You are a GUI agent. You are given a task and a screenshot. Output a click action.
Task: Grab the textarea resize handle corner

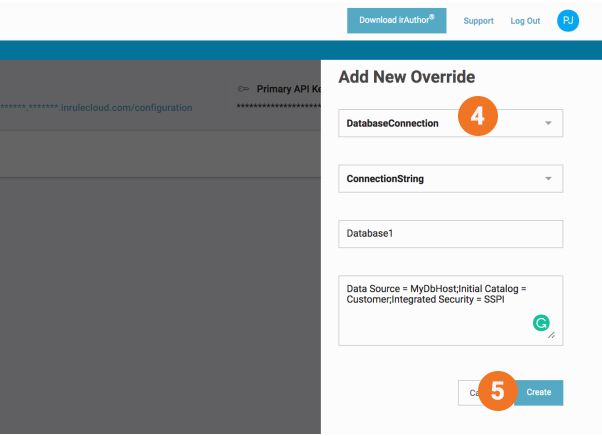coord(552,335)
